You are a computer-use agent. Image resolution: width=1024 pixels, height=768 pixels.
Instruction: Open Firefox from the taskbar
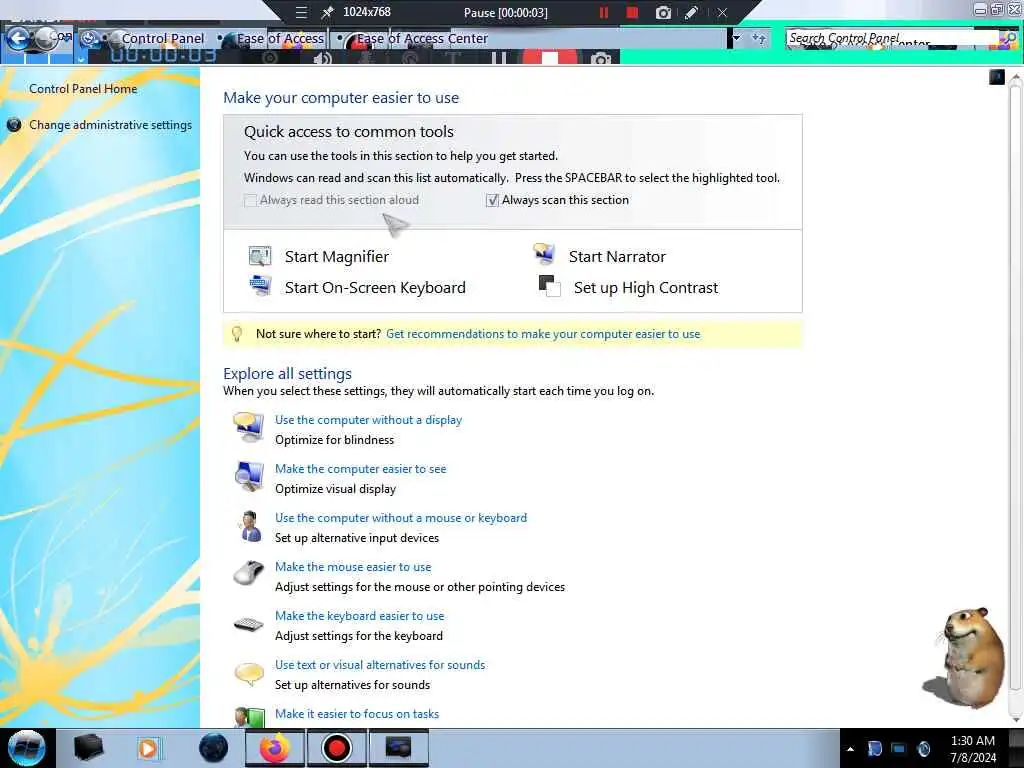click(x=274, y=748)
